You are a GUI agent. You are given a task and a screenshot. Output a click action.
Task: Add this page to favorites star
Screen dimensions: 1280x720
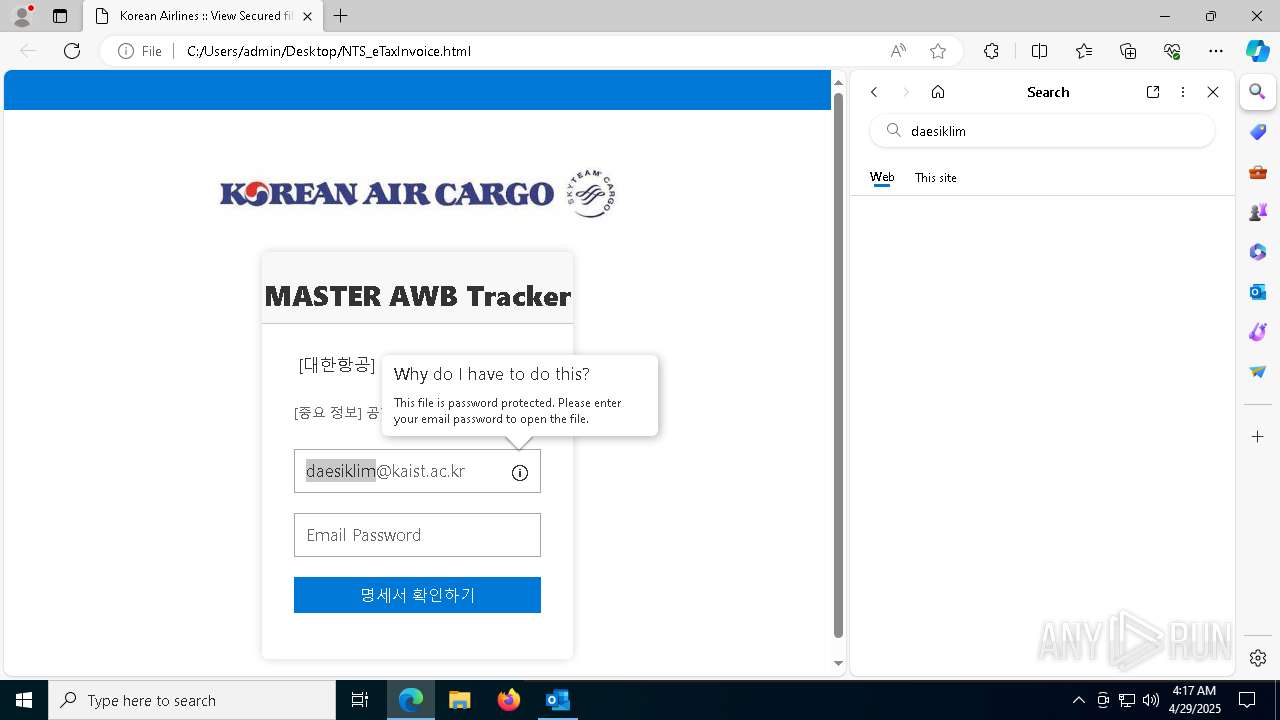click(938, 51)
